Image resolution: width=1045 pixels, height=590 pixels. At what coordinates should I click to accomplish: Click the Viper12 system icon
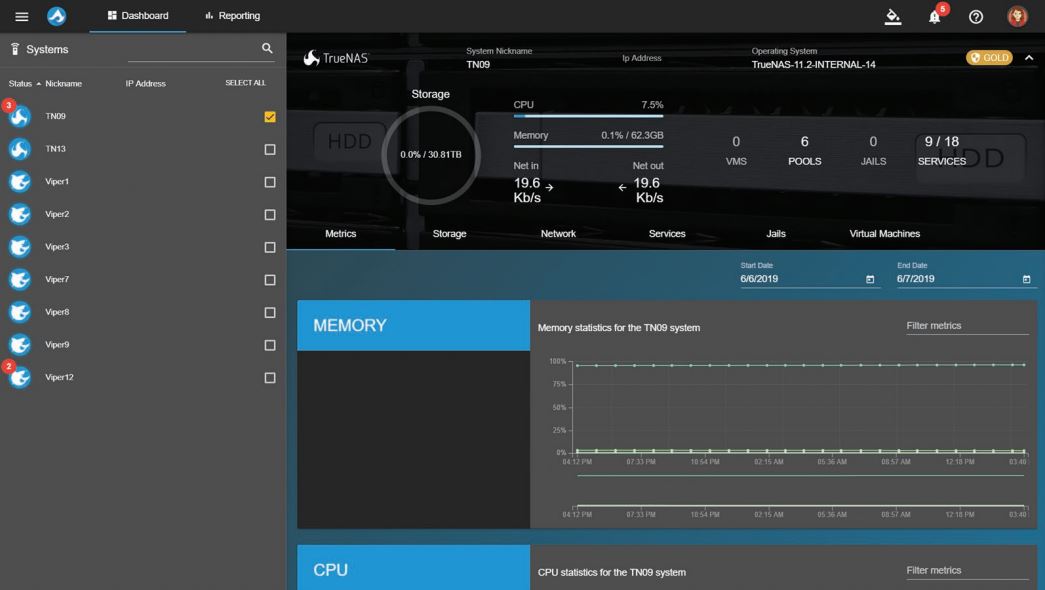(19, 377)
